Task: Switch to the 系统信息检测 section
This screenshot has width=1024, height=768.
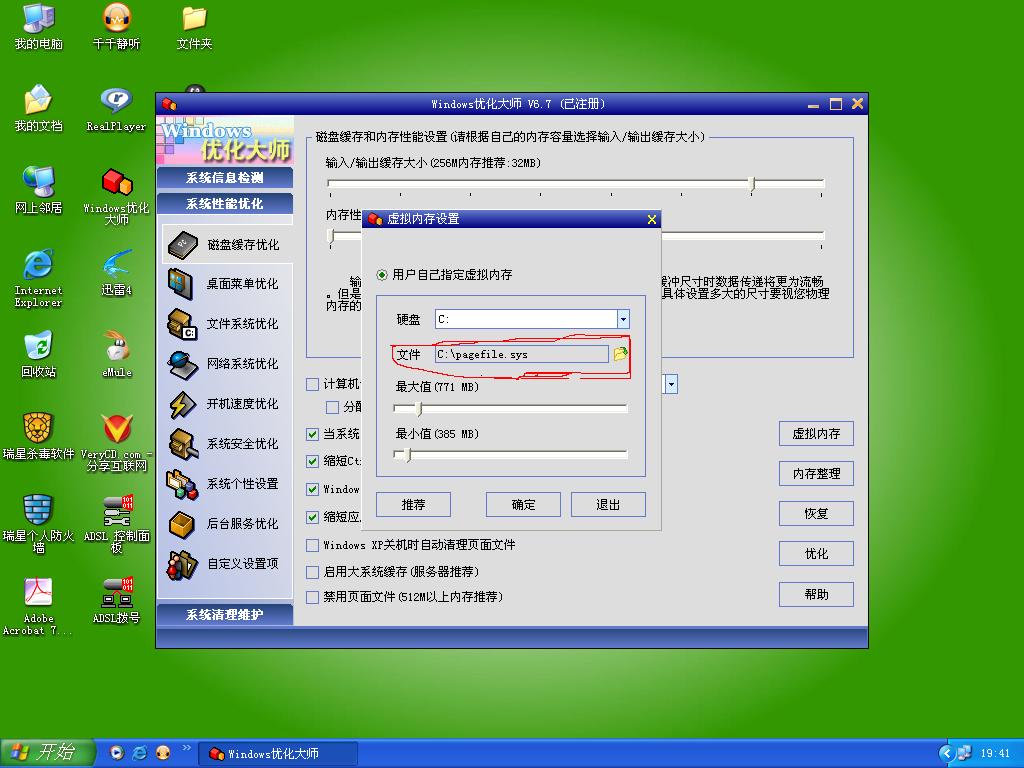Action: tap(225, 178)
